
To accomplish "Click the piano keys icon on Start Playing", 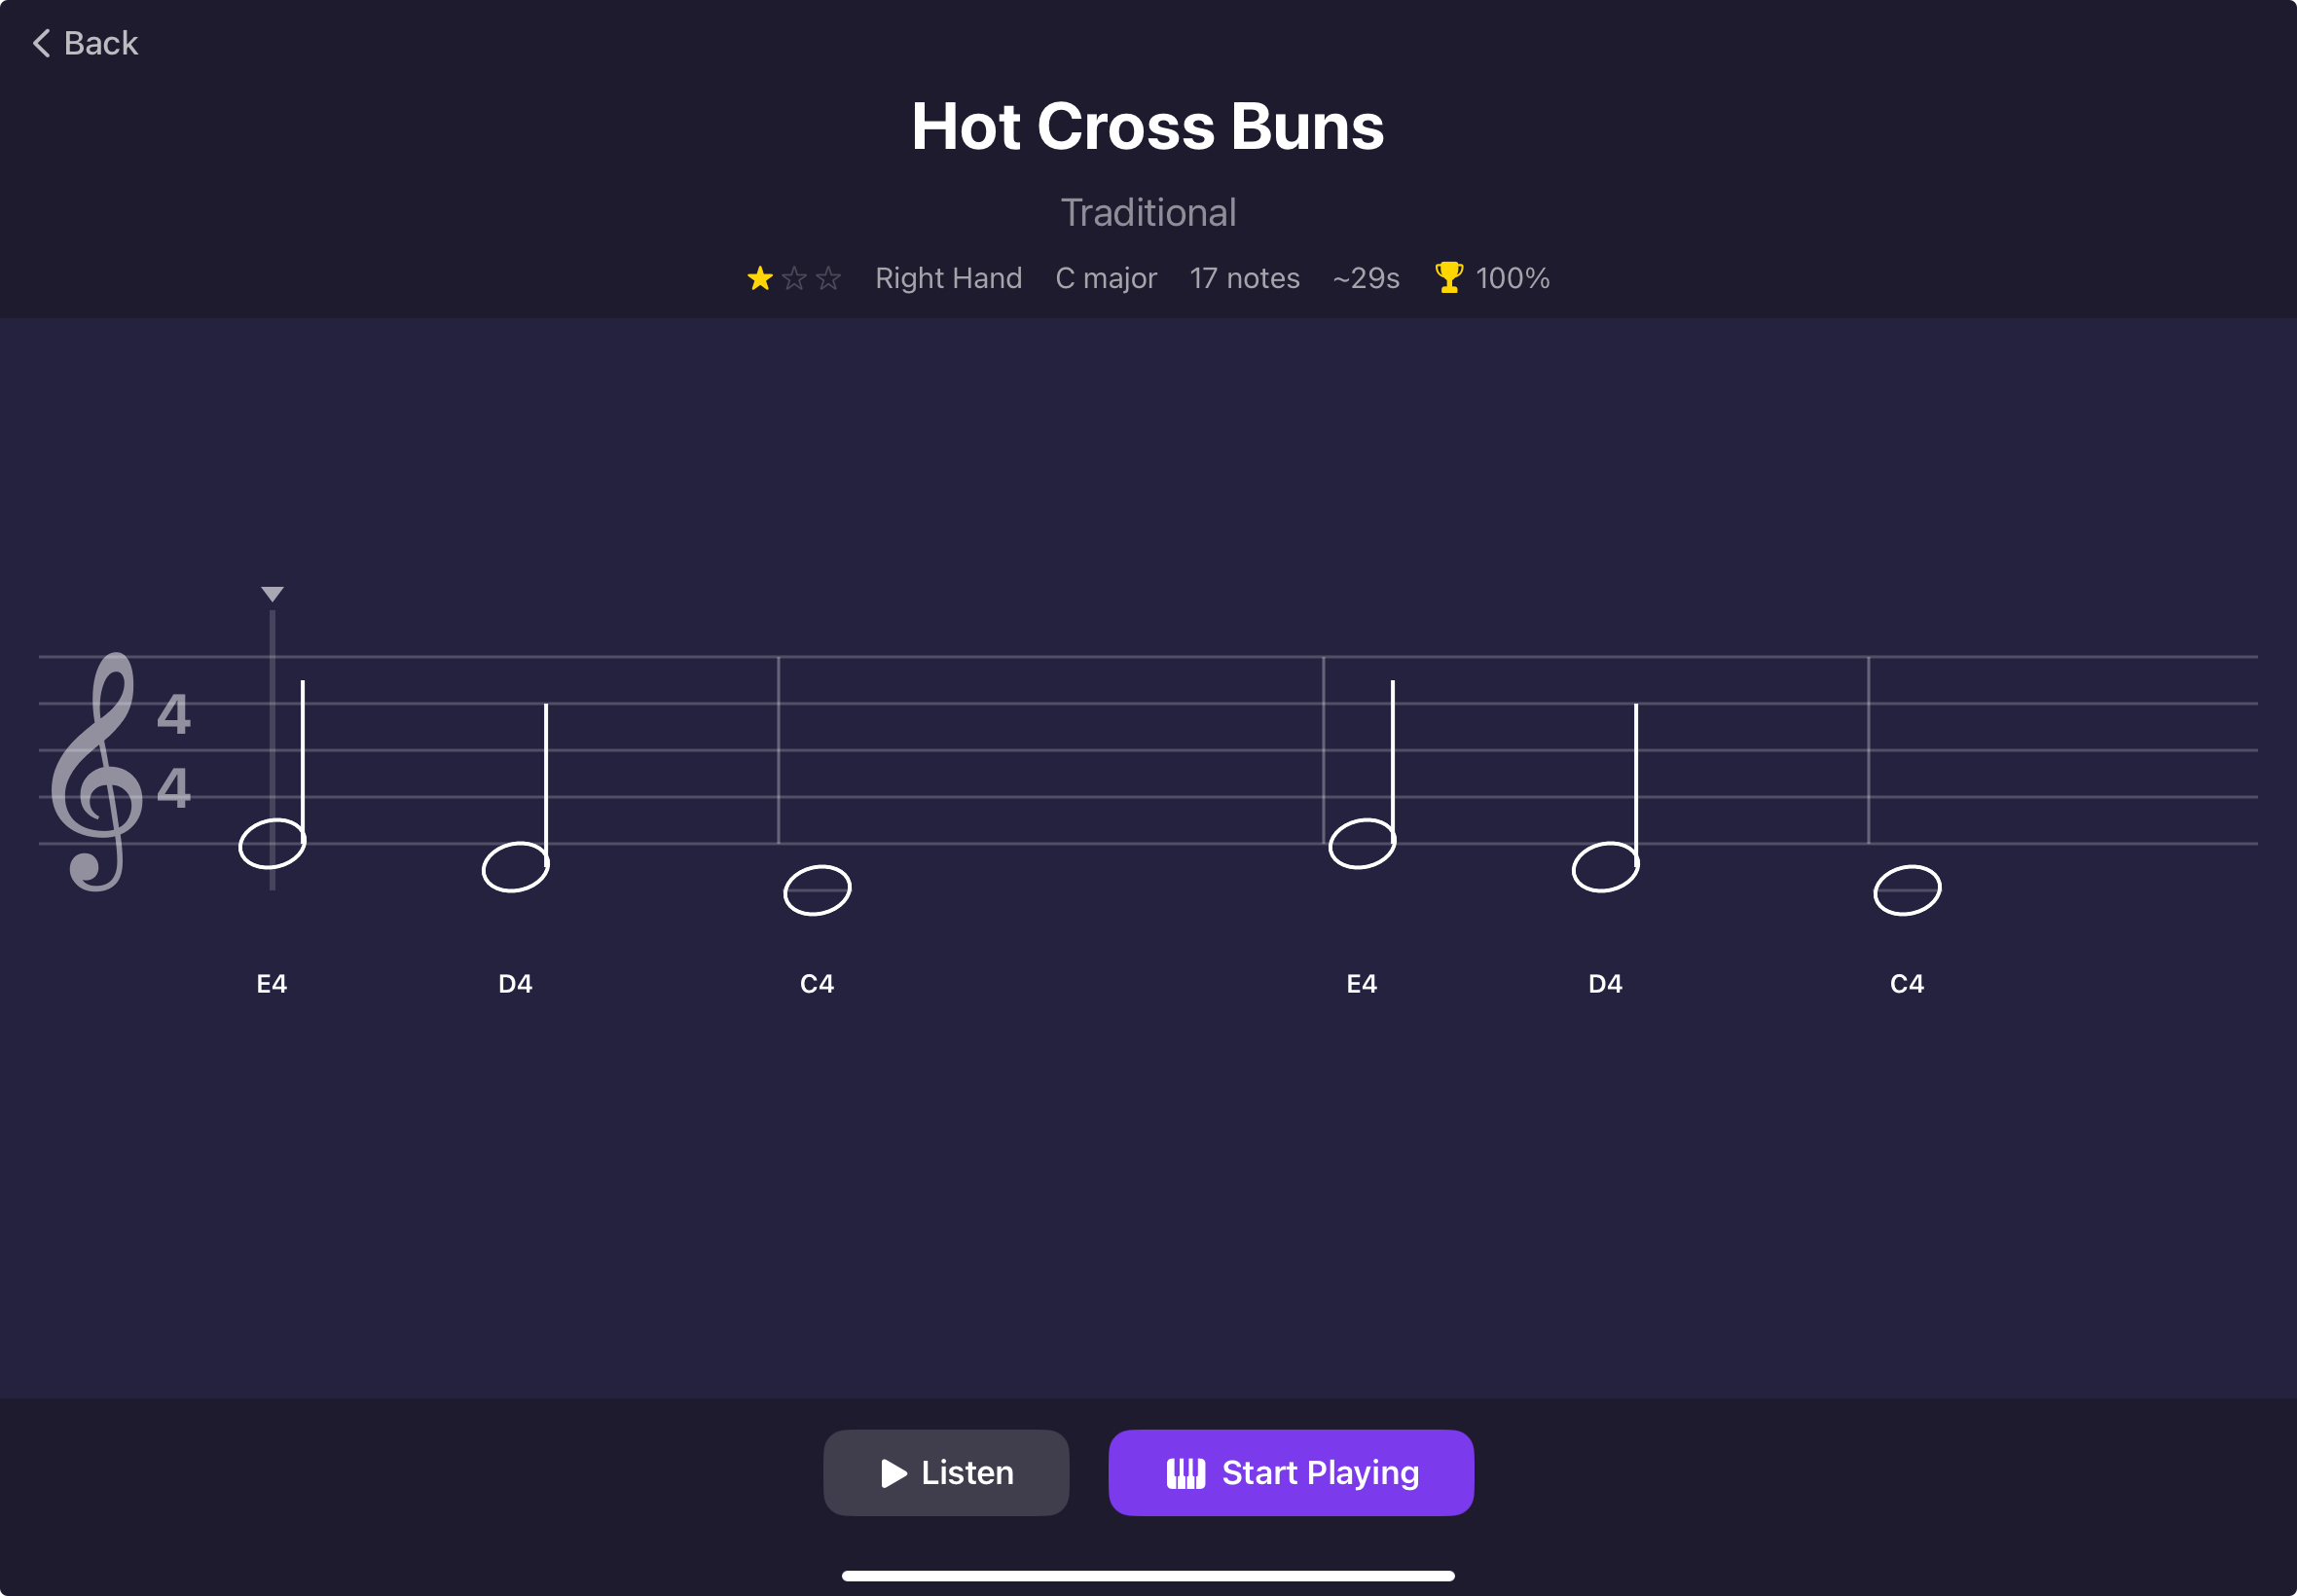I will click(1185, 1471).
